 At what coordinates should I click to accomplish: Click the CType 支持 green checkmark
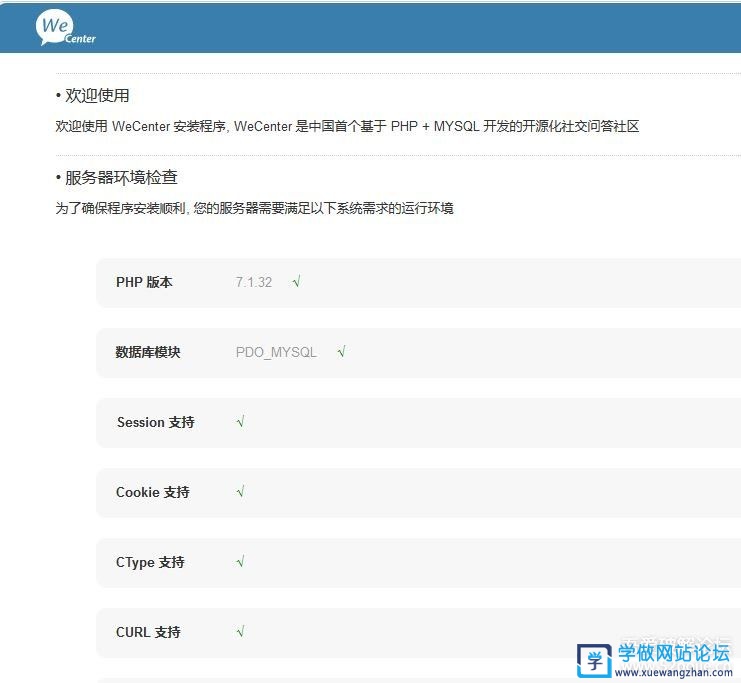(x=241, y=562)
